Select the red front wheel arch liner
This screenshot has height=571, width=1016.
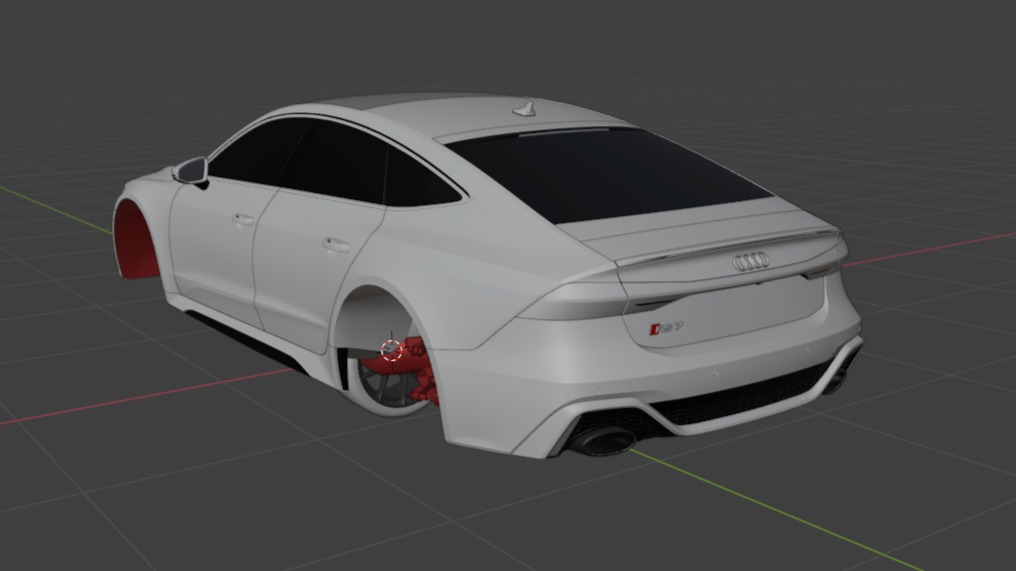pos(136,241)
